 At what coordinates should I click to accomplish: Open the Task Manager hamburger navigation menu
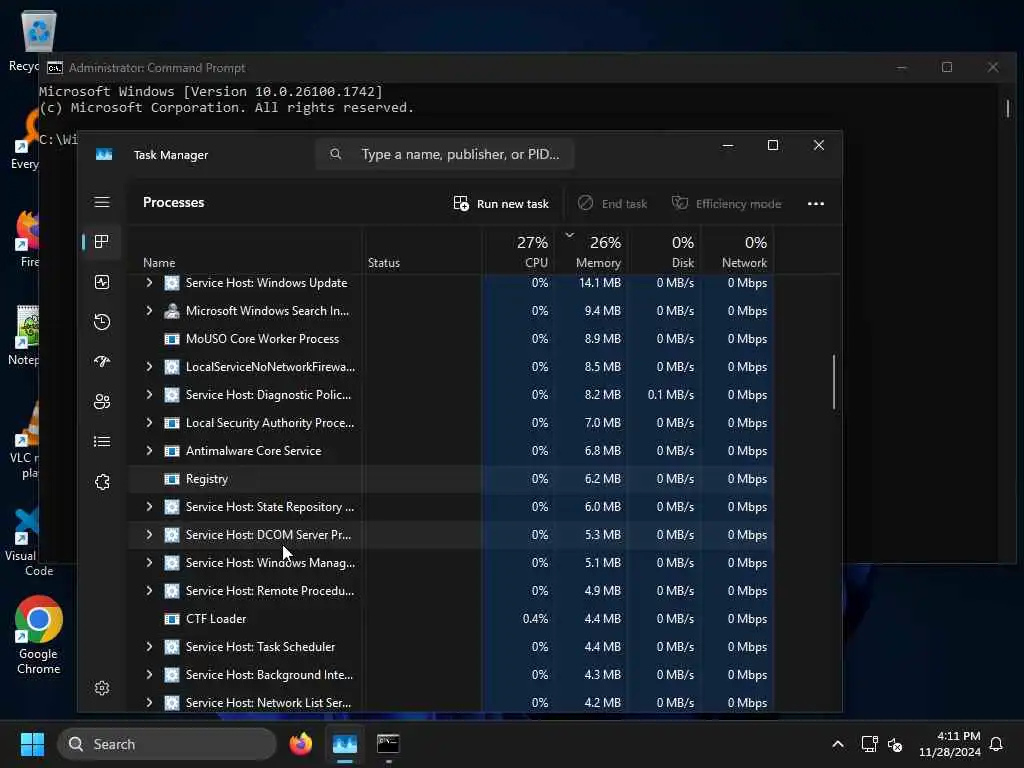point(102,202)
